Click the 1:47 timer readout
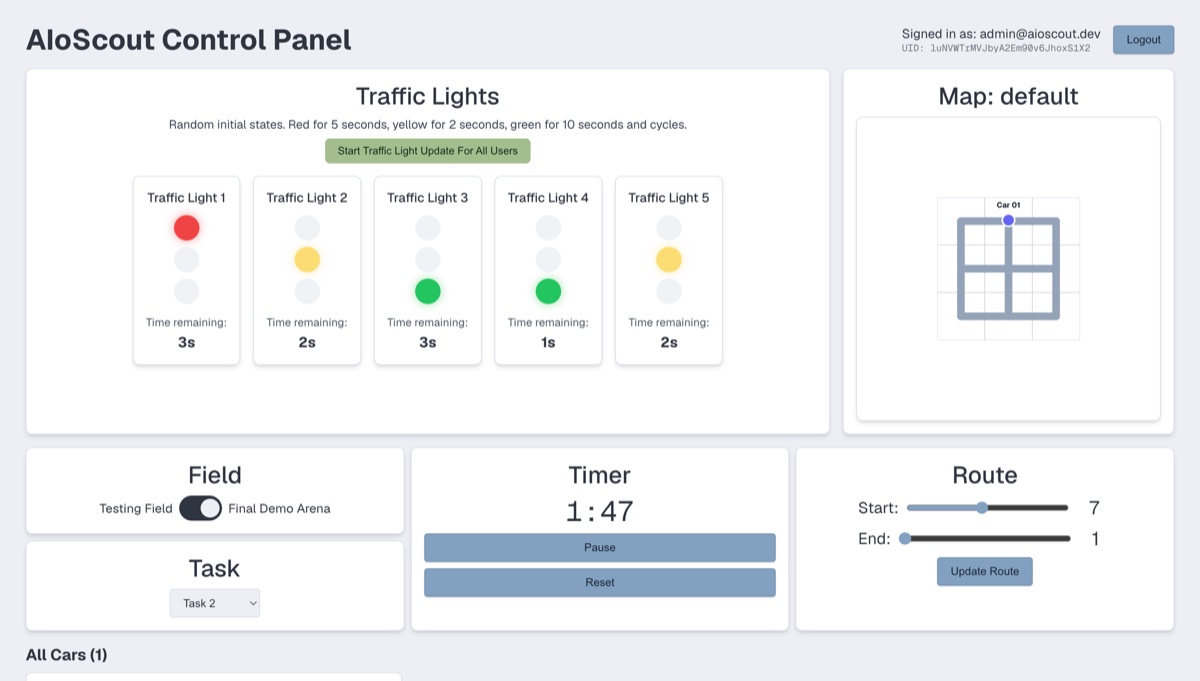The height and width of the screenshot is (681, 1200). pos(600,512)
